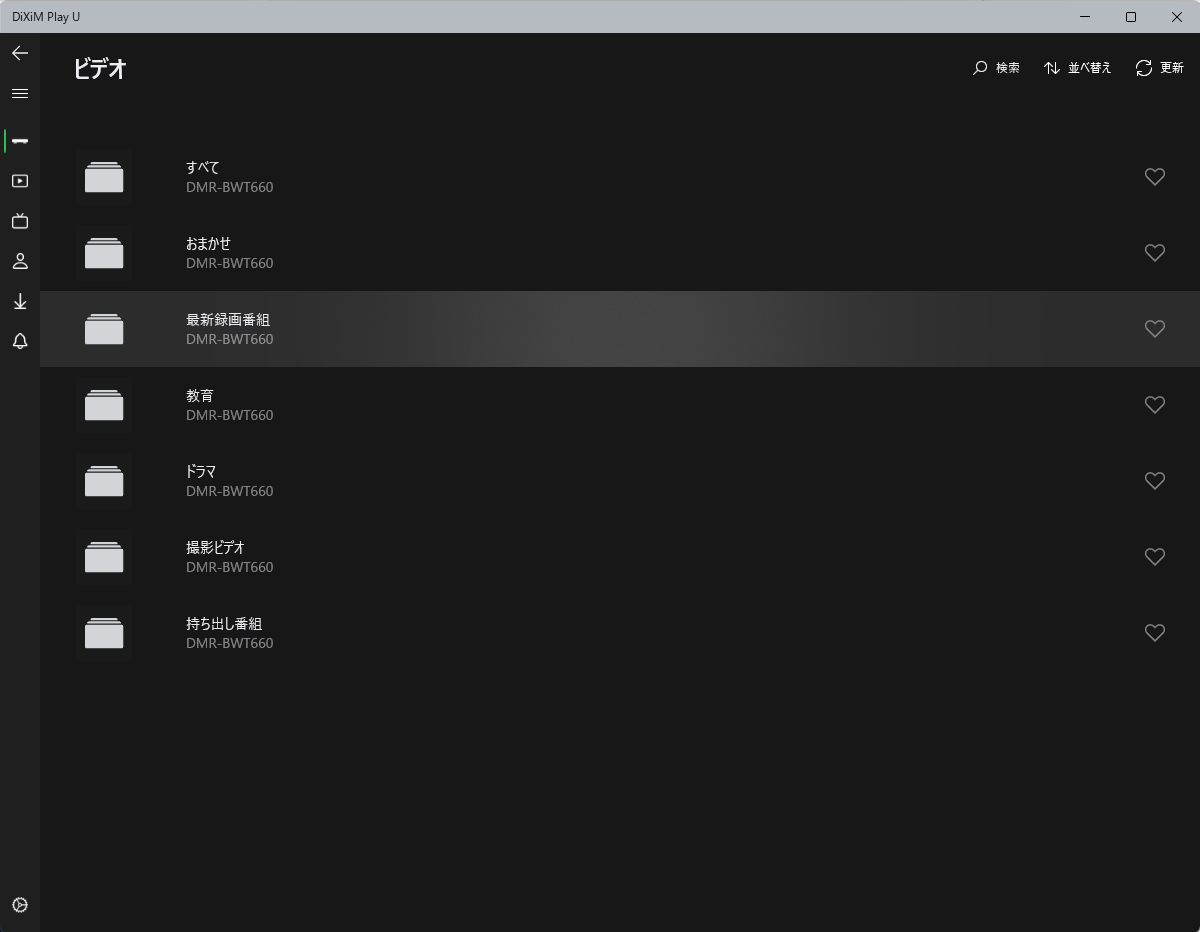Open the downloads sidebar icon
The height and width of the screenshot is (932, 1200).
pyautogui.click(x=20, y=302)
